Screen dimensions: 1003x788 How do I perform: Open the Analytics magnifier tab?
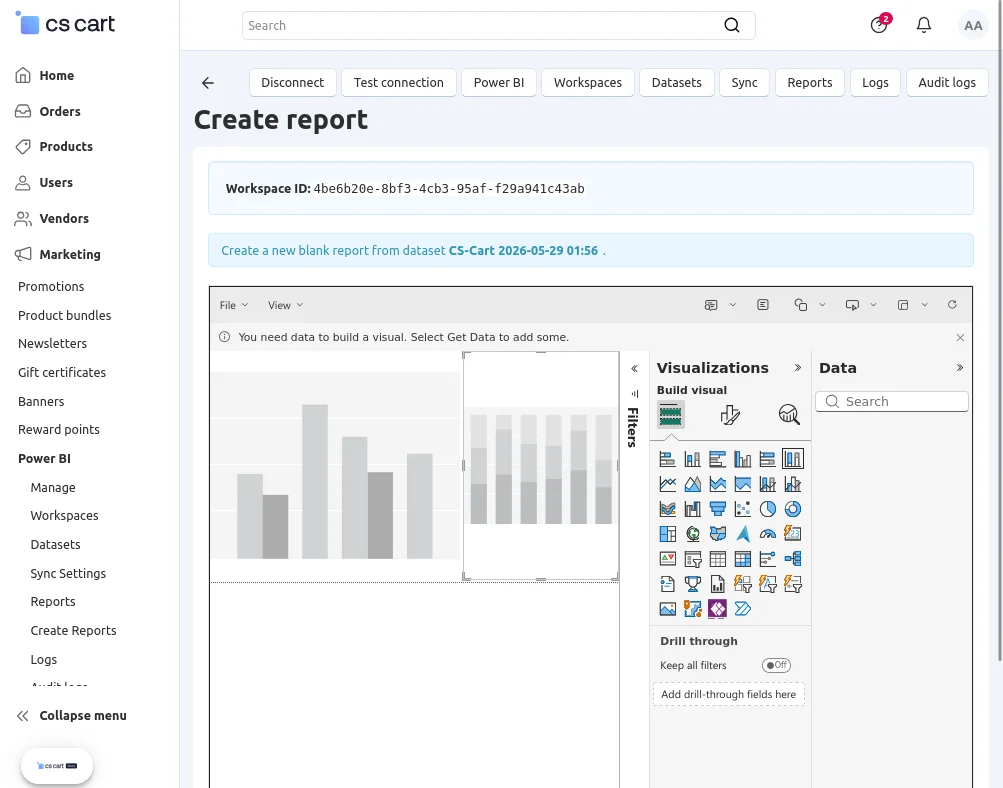click(x=789, y=414)
